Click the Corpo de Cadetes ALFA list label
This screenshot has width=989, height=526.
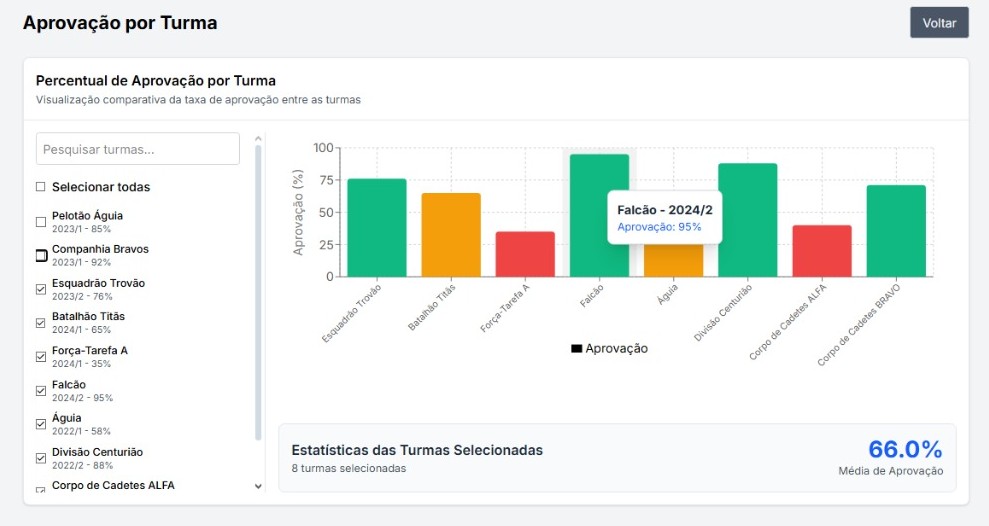[x=113, y=486]
